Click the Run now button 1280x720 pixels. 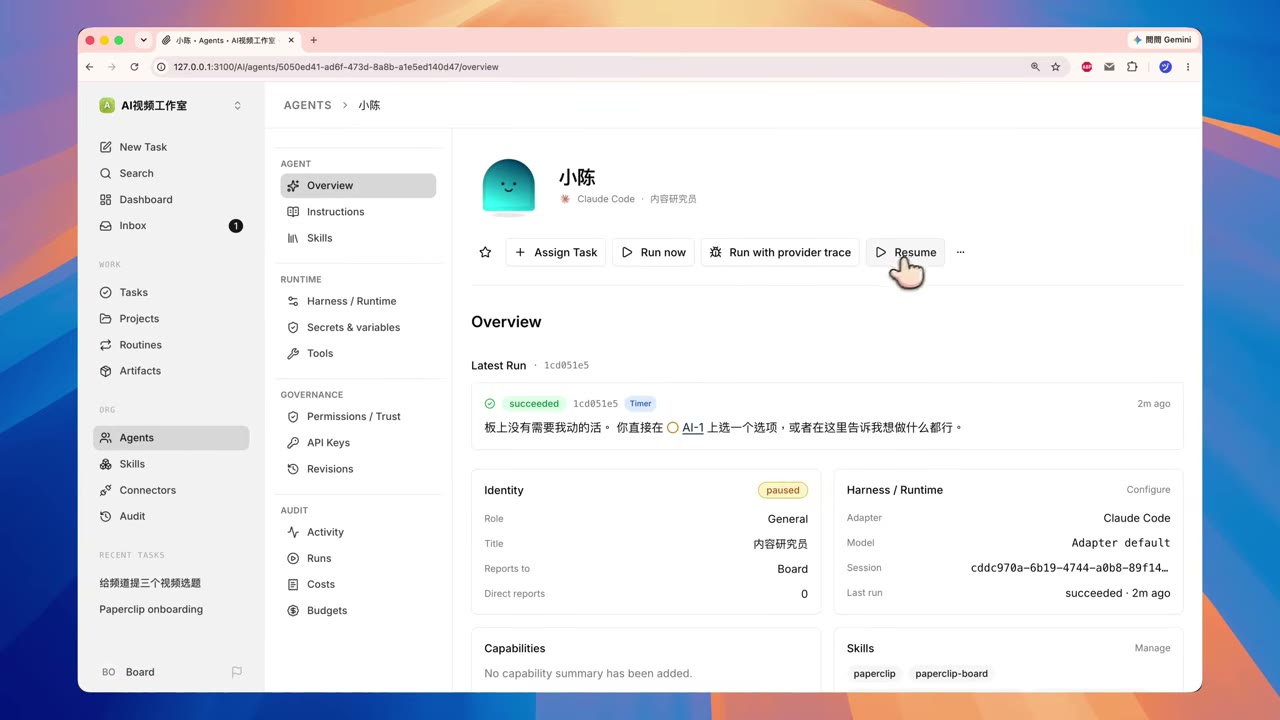coord(654,252)
